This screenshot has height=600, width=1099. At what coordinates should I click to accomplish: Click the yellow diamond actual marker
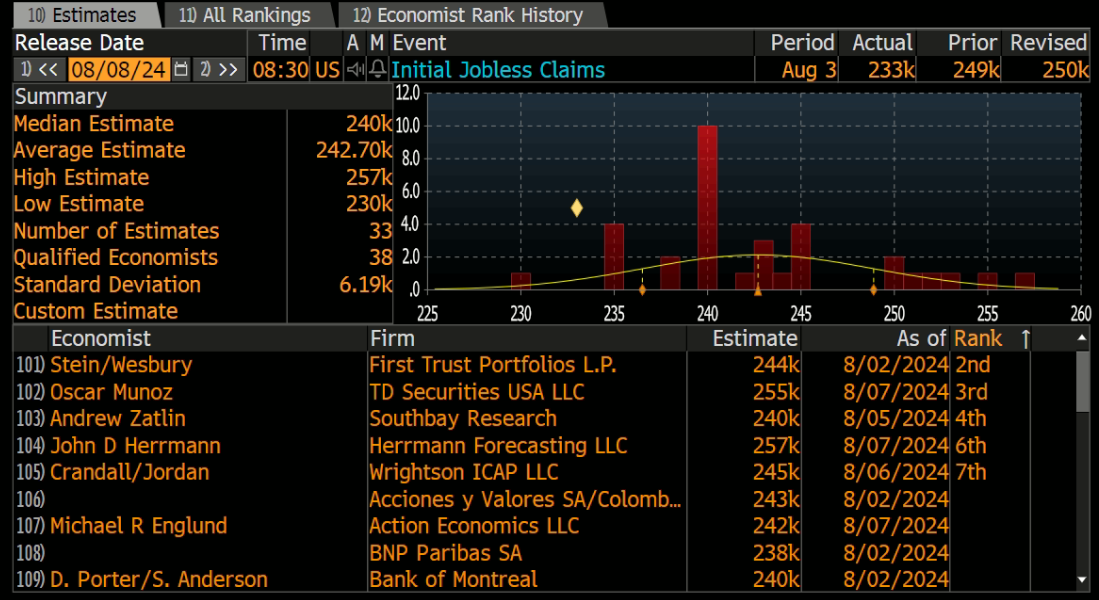(576, 207)
